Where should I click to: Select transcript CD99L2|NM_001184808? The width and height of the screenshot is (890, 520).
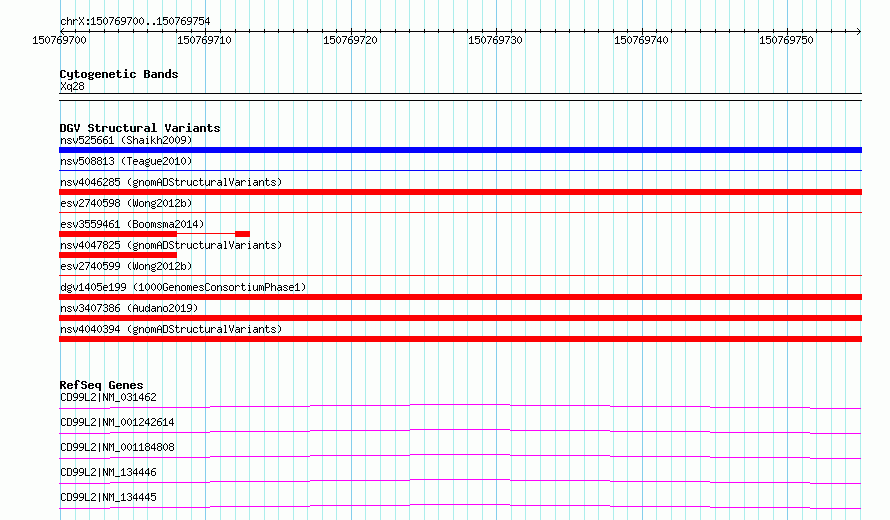point(117,447)
